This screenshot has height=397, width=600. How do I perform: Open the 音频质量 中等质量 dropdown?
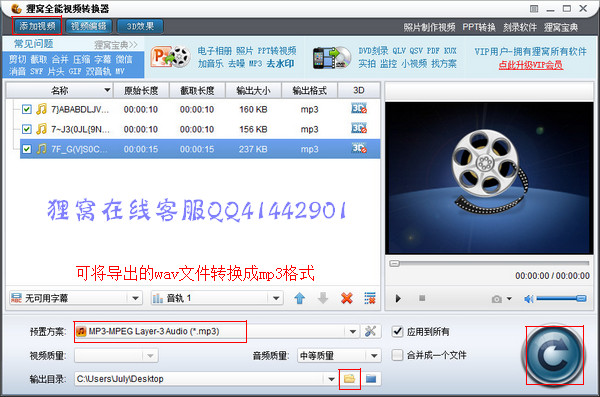(x=374, y=356)
